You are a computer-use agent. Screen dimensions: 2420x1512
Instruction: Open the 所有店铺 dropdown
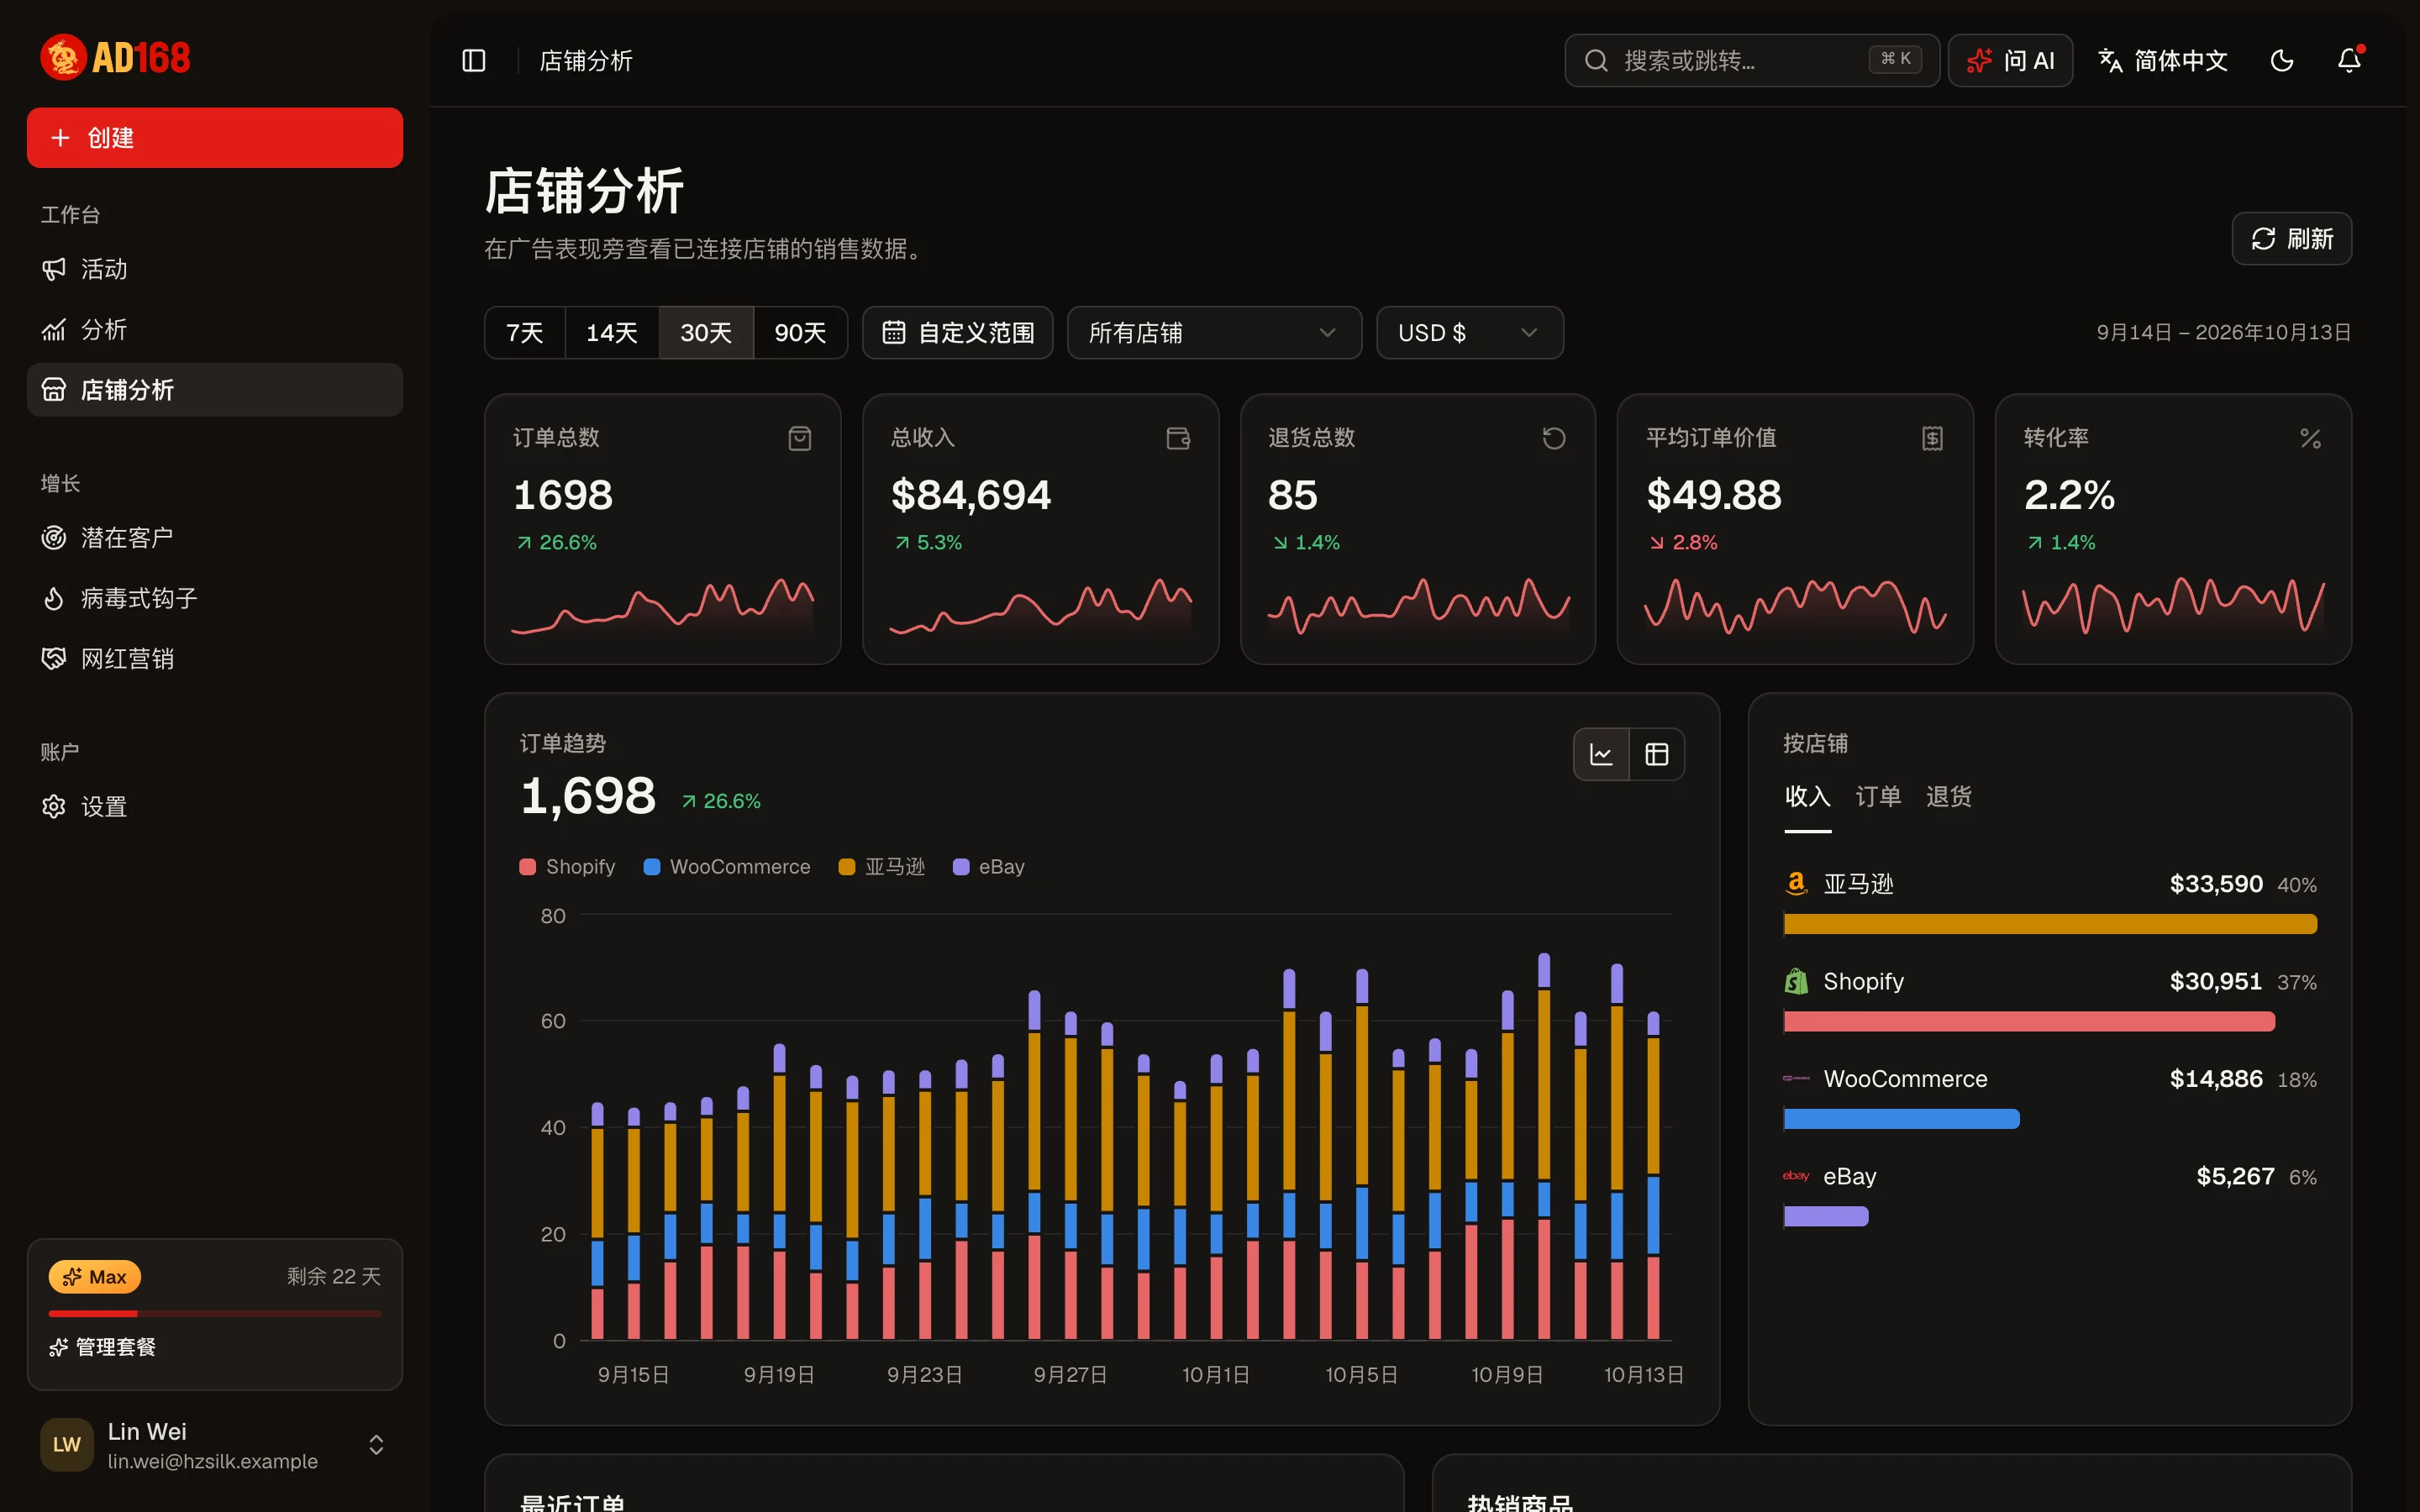coord(1214,333)
